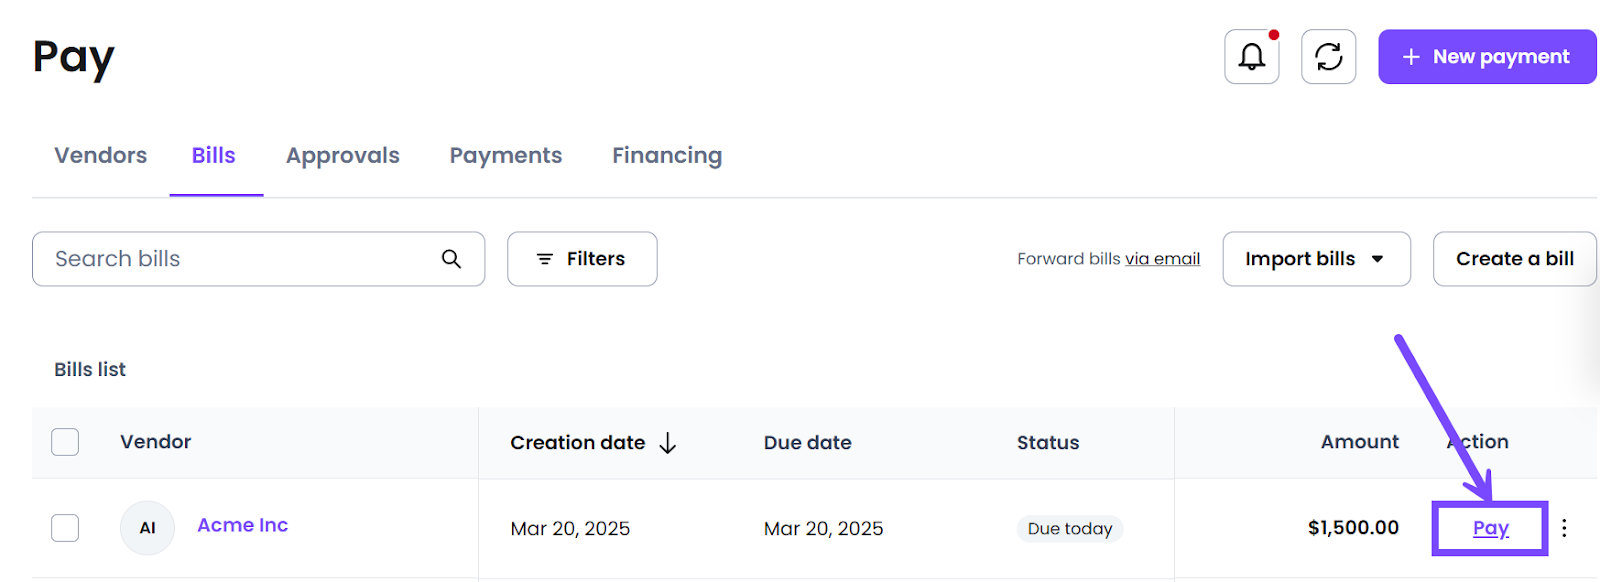Click the Creation date sort arrow
Viewport: 1600px width, 582px height.
668,443
